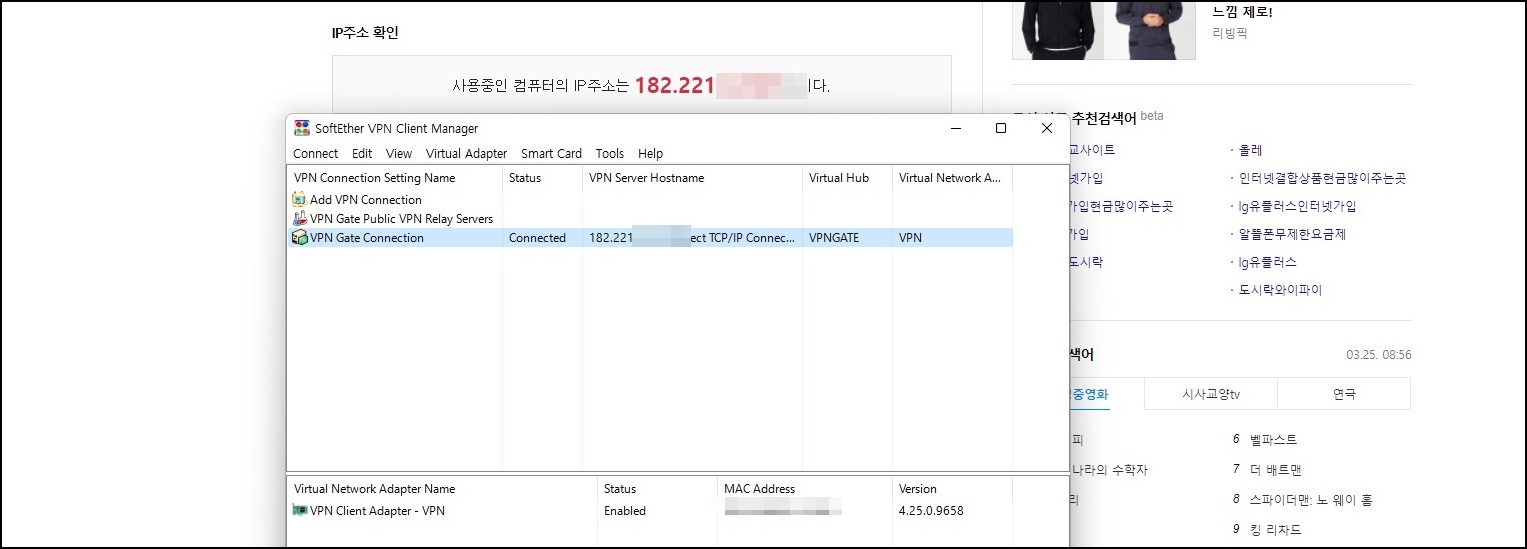Open the View menu
This screenshot has height=549, width=1527.
pyautogui.click(x=399, y=154)
